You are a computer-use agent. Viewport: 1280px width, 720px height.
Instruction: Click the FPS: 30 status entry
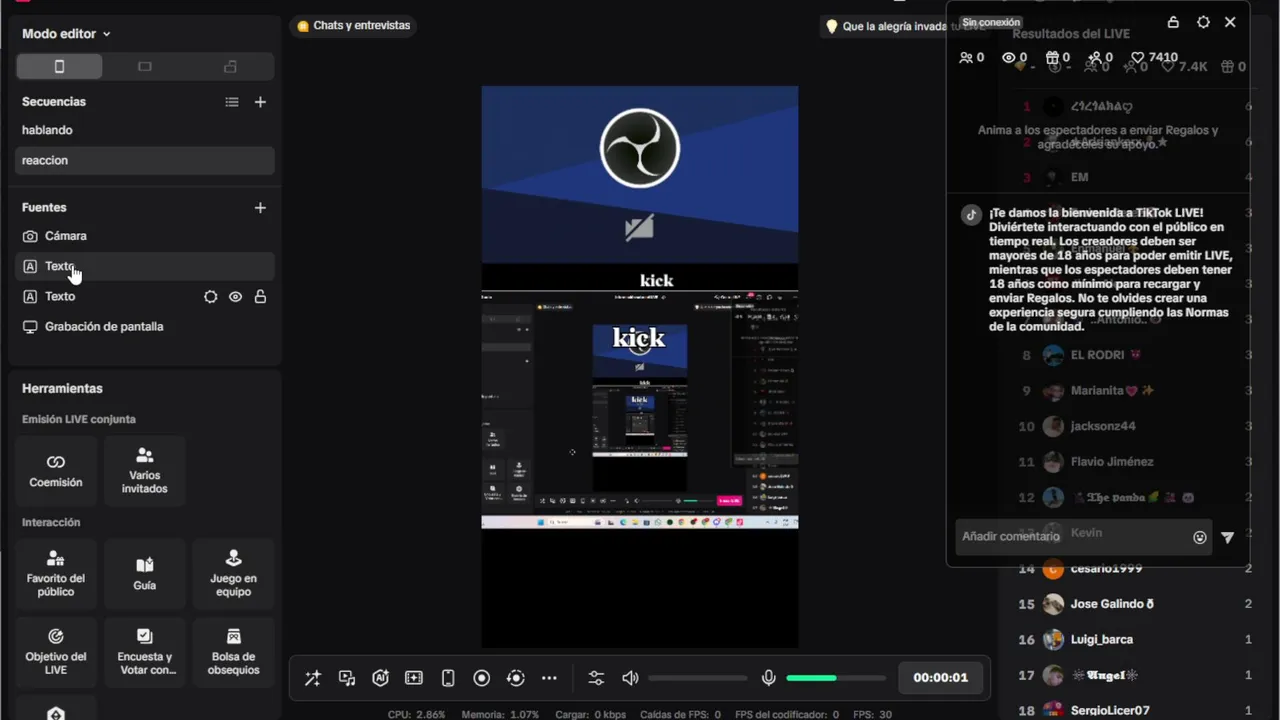tap(872, 715)
